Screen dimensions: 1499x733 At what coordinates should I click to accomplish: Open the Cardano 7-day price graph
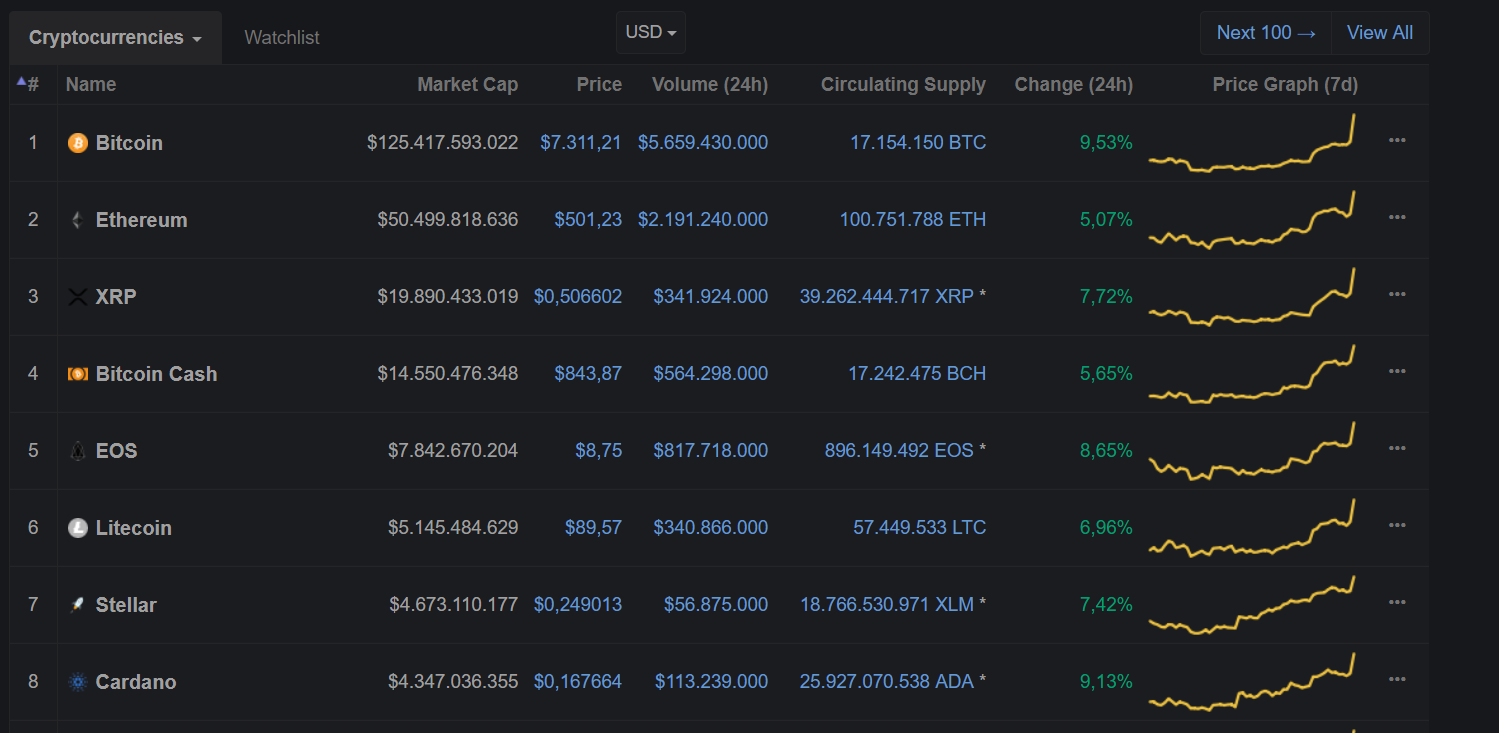coord(1252,682)
